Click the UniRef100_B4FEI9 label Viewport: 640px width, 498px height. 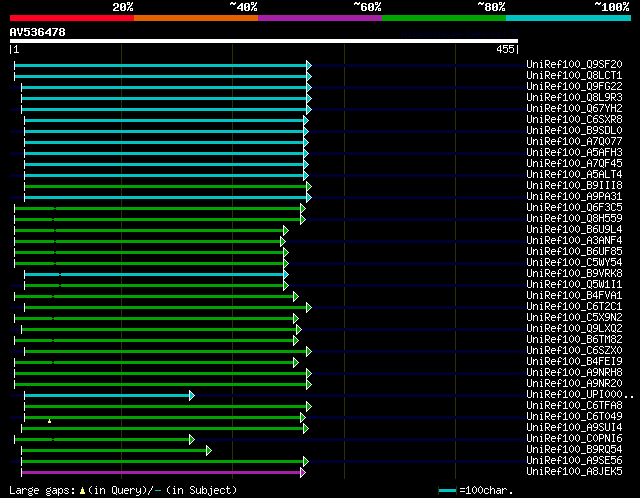point(574,361)
